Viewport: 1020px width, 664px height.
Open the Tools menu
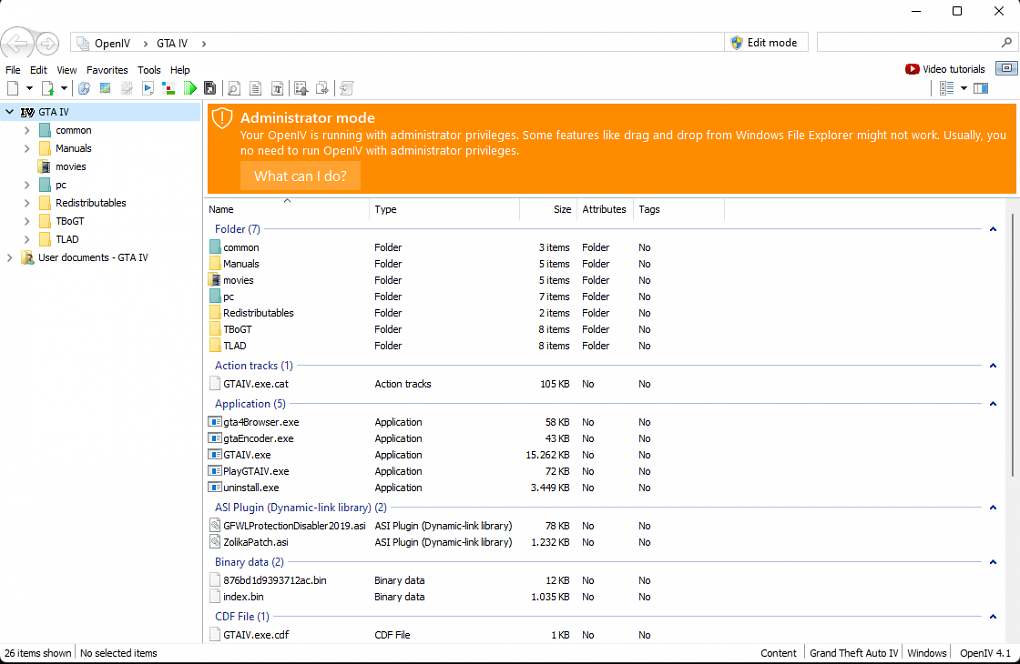[149, 70]
